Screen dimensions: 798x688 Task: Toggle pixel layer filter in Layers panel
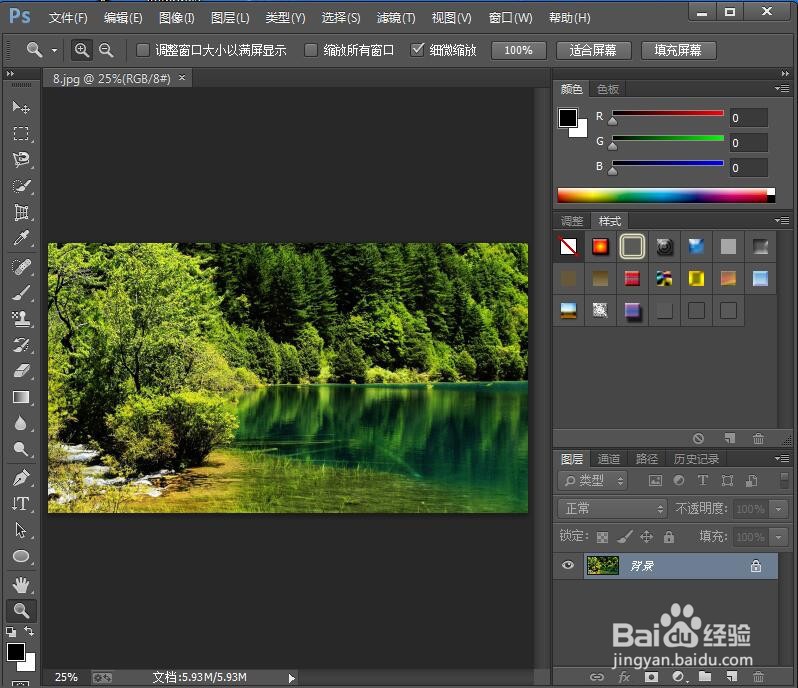click(x=656, y=480)
